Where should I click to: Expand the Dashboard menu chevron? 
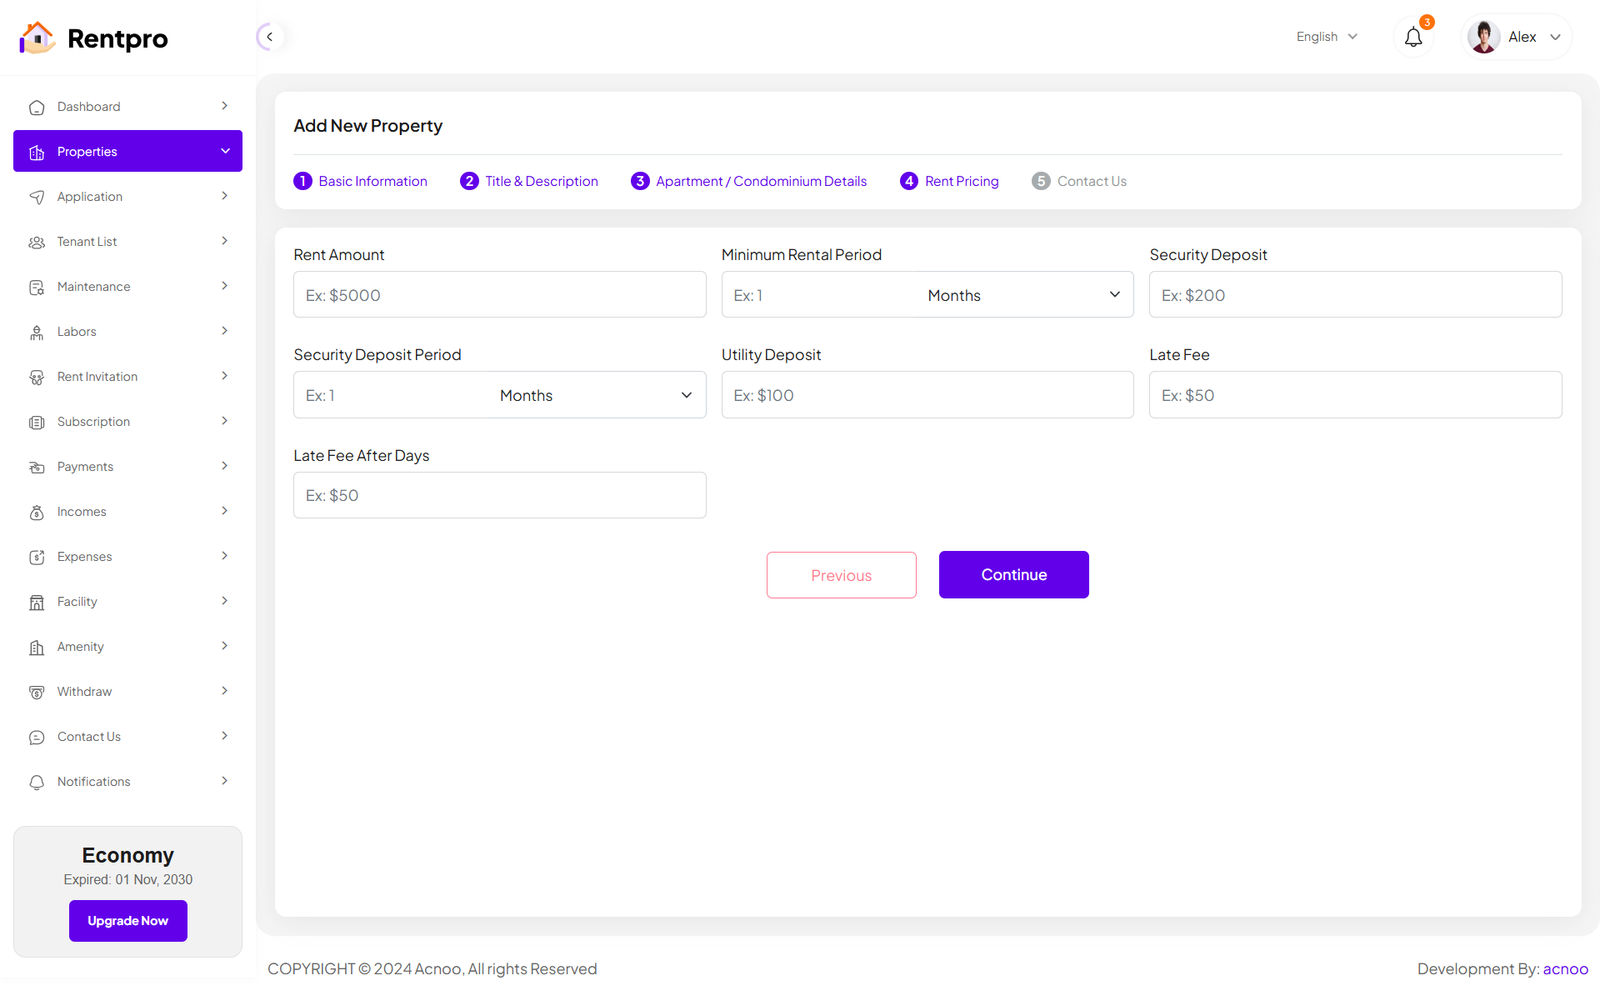(x=224, y=106)
